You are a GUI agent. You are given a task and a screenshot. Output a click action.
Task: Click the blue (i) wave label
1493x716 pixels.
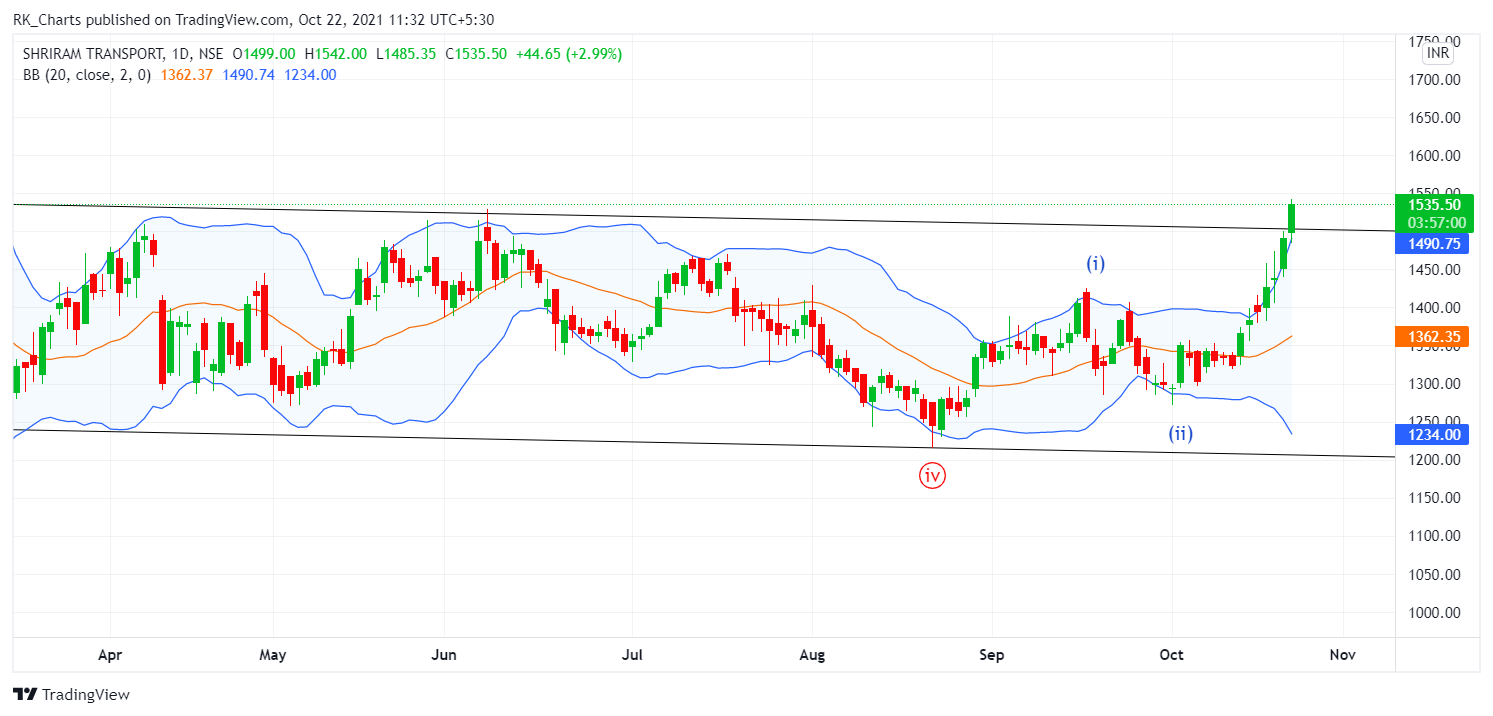[1096, 264]
